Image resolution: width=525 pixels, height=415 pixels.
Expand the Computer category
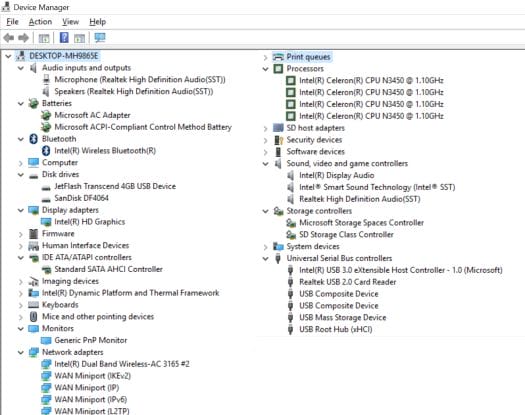tap(21, 163)
